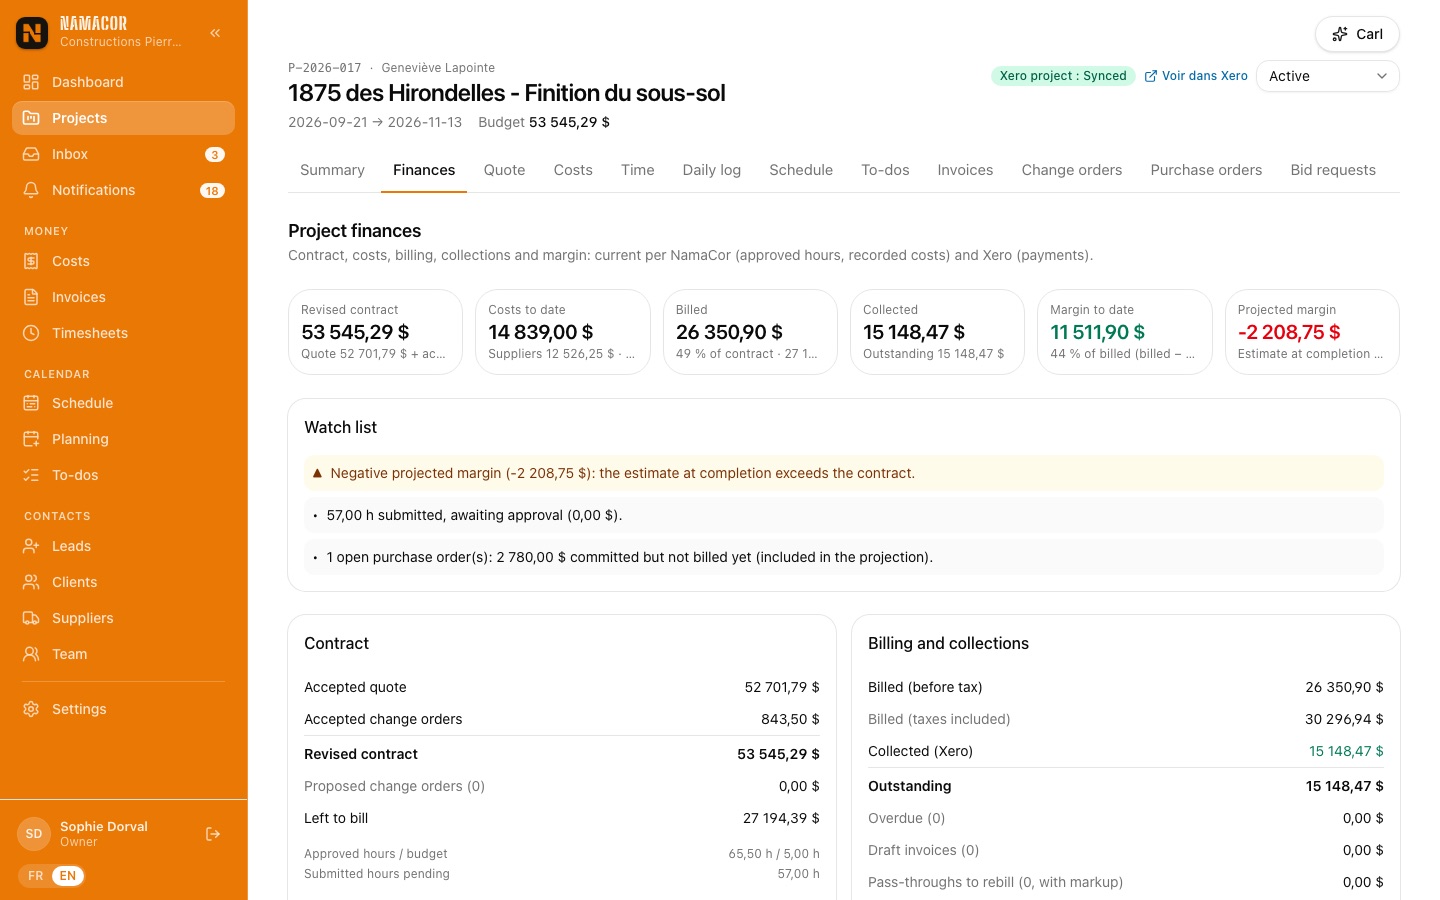Click the Costs to date summary card
The image size is (1440, 900).
(563, 332)
